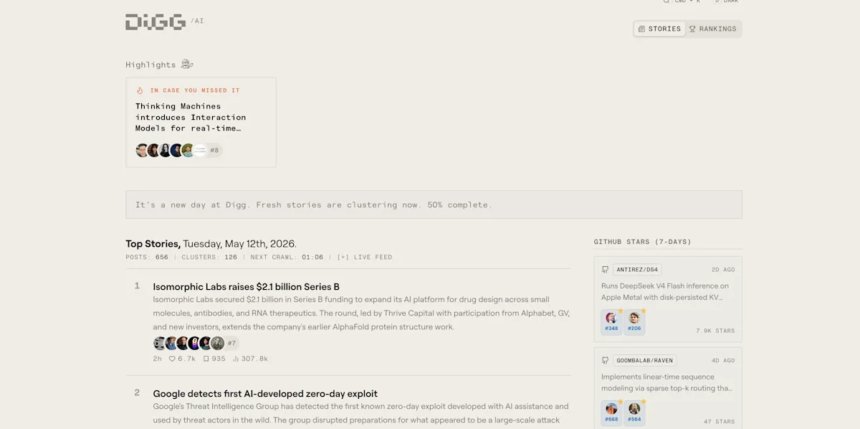Switch to the Stories tab

click(x=659, y=29)
